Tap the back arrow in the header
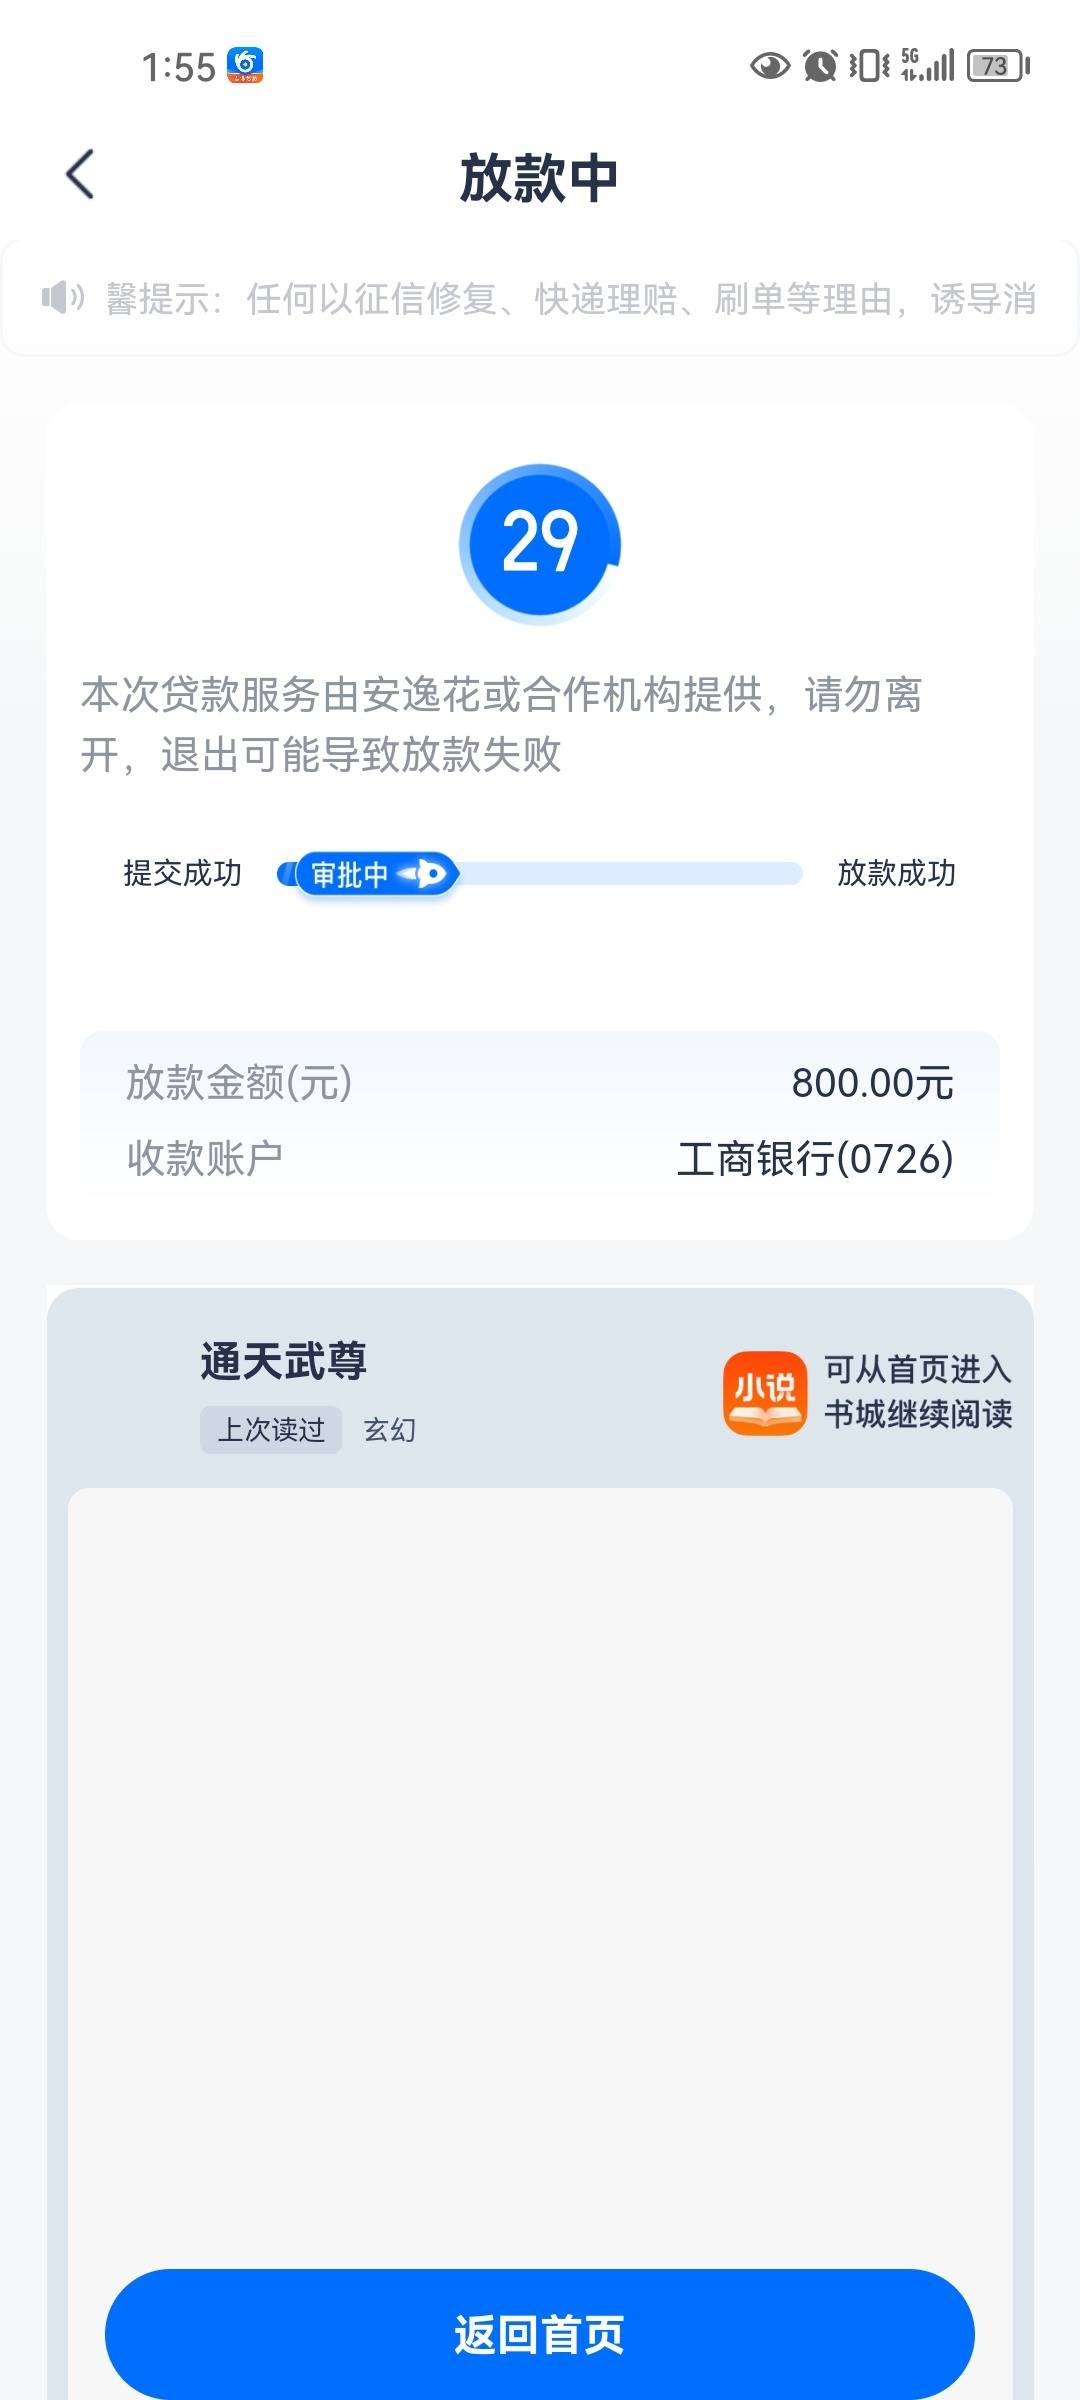Image resolution: width=1080 pixels, height=2400 pixels. click(80, 175)
